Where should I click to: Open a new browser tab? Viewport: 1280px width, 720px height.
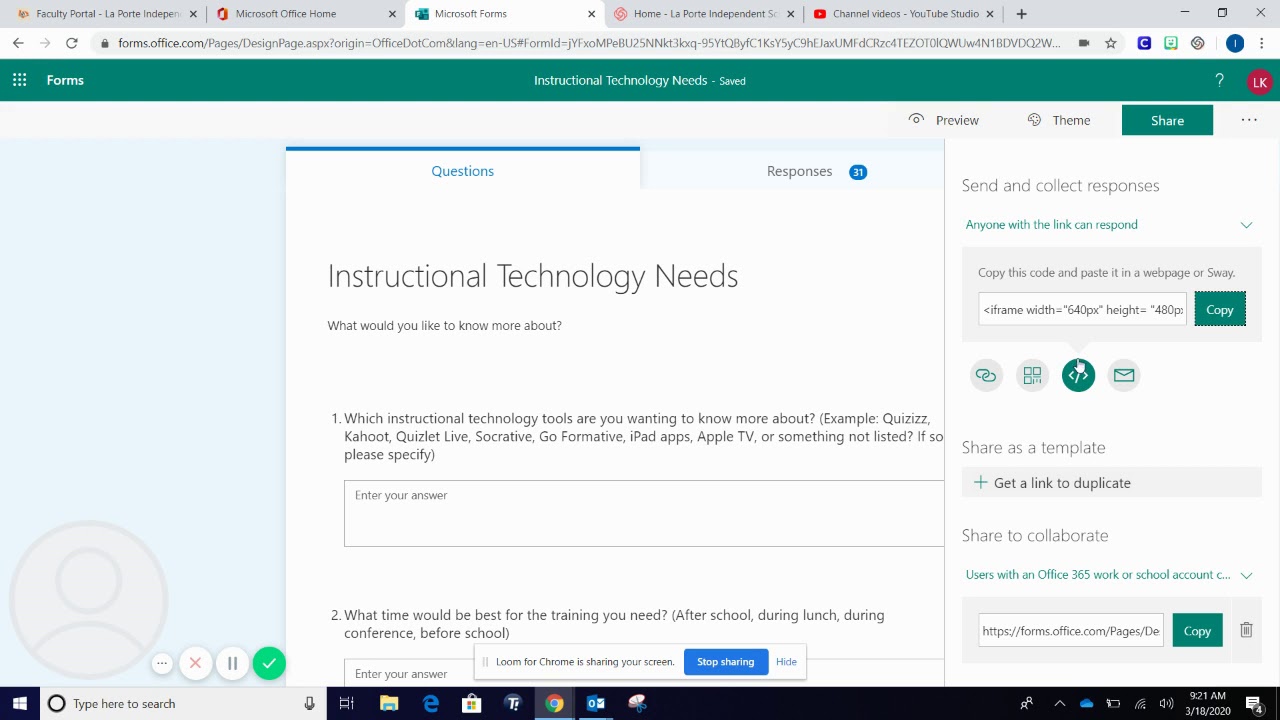coord(1021,14)
